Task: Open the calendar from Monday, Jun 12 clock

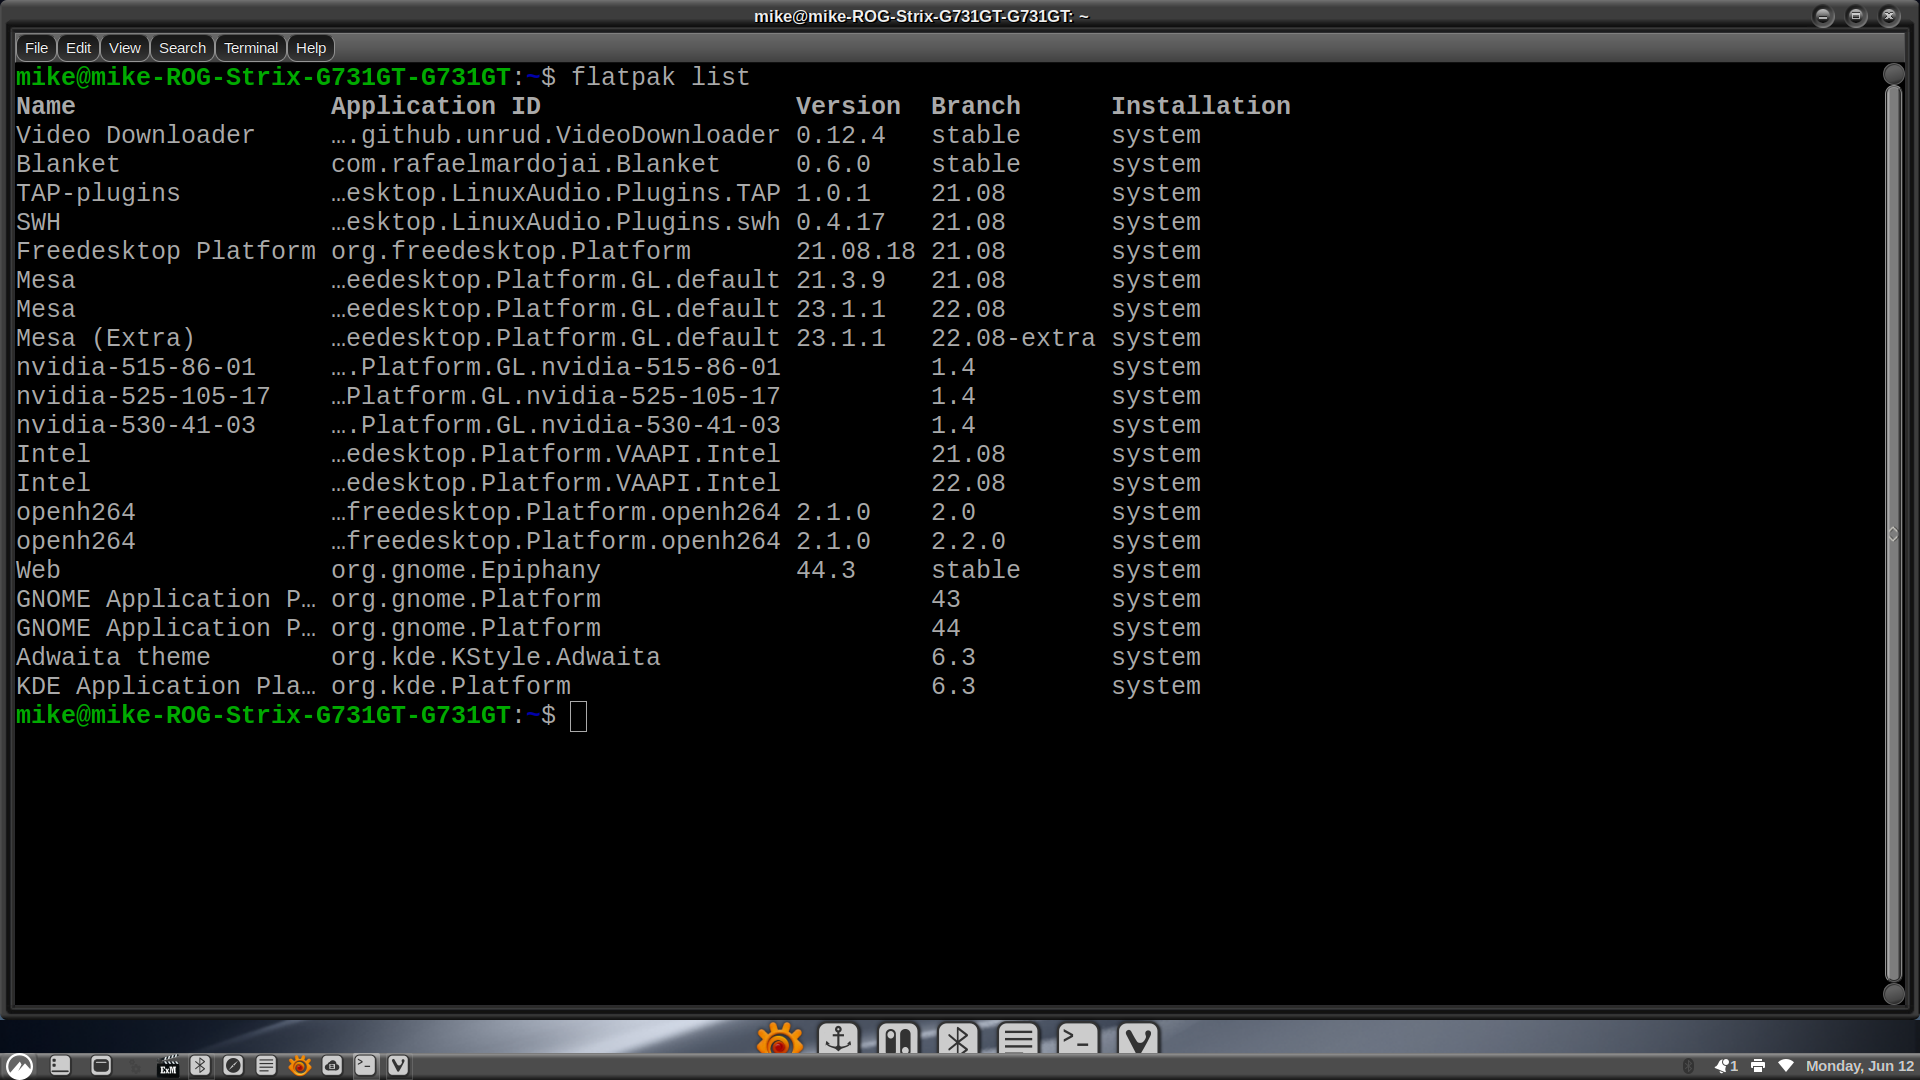Action: pyautogui.click(x=1859, y=1066)
